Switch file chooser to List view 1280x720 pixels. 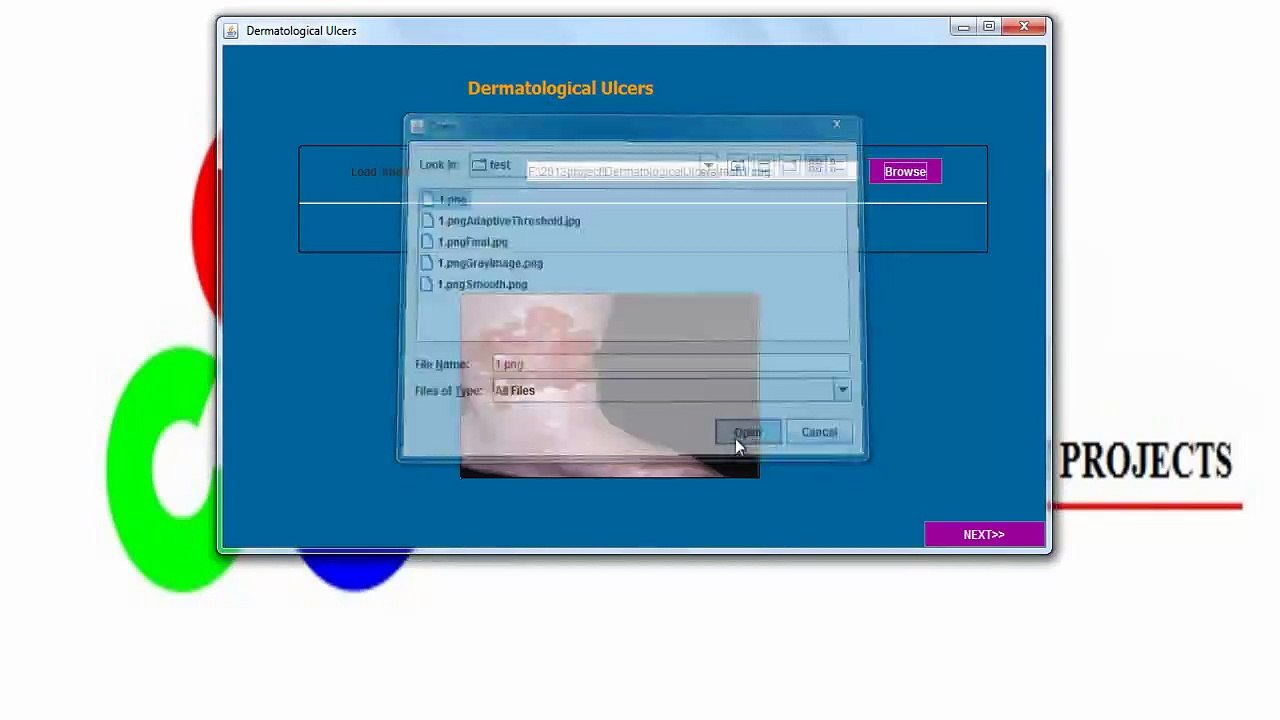[815, 165]
